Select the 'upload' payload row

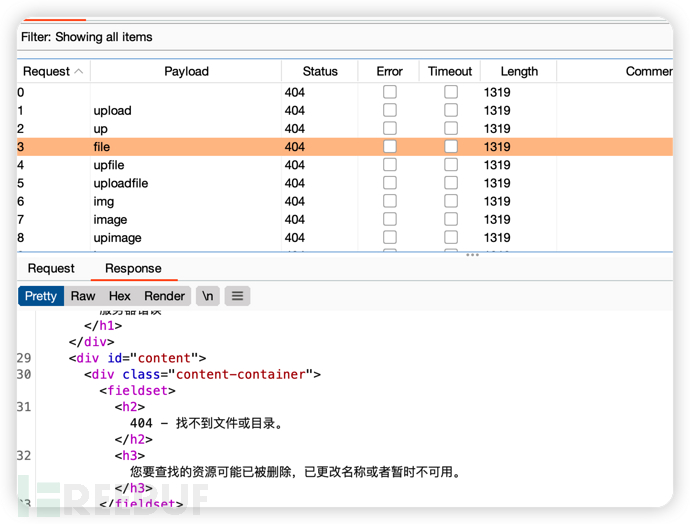click(345, 110)
